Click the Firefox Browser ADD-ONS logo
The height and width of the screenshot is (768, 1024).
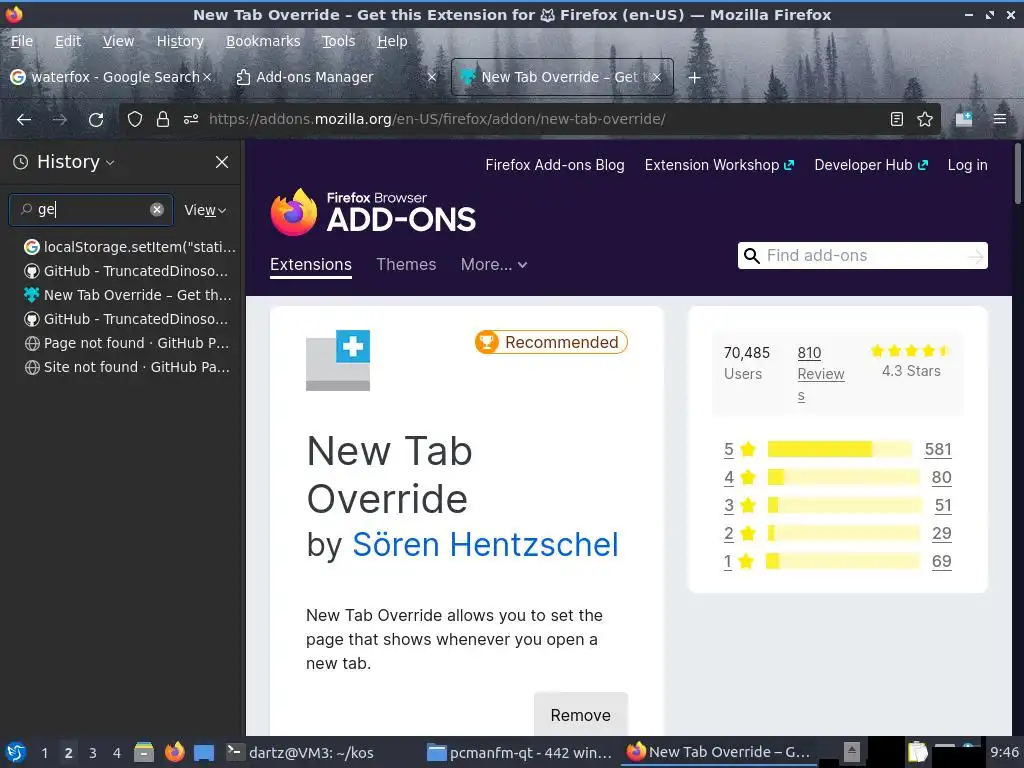coord(373,212)
